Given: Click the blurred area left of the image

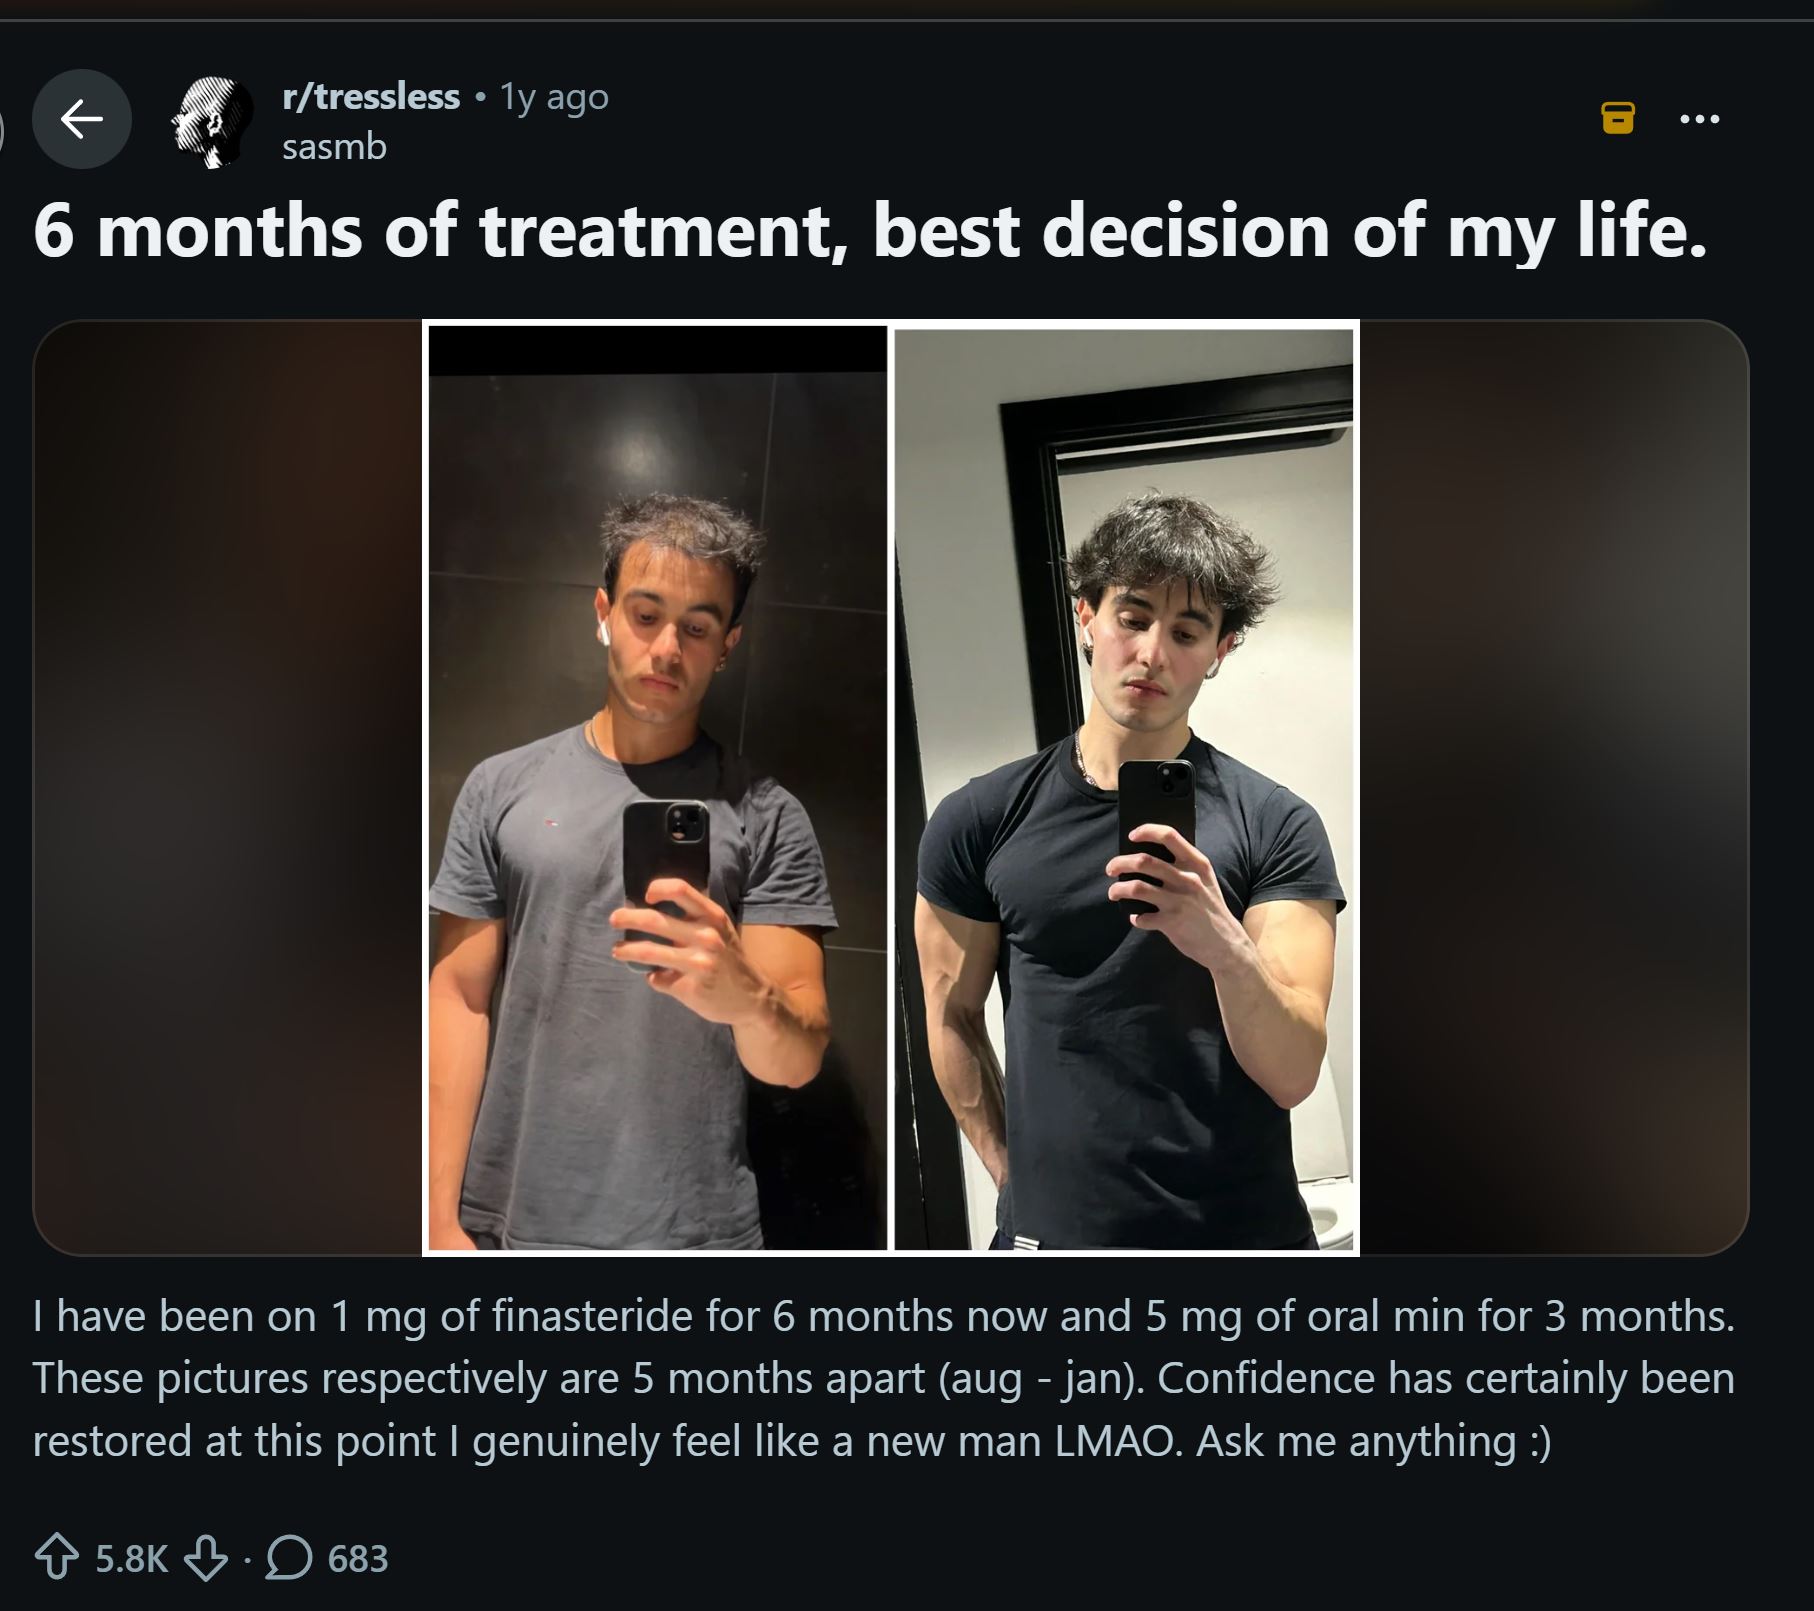Looking at the screenshot, I should [228, 788].
